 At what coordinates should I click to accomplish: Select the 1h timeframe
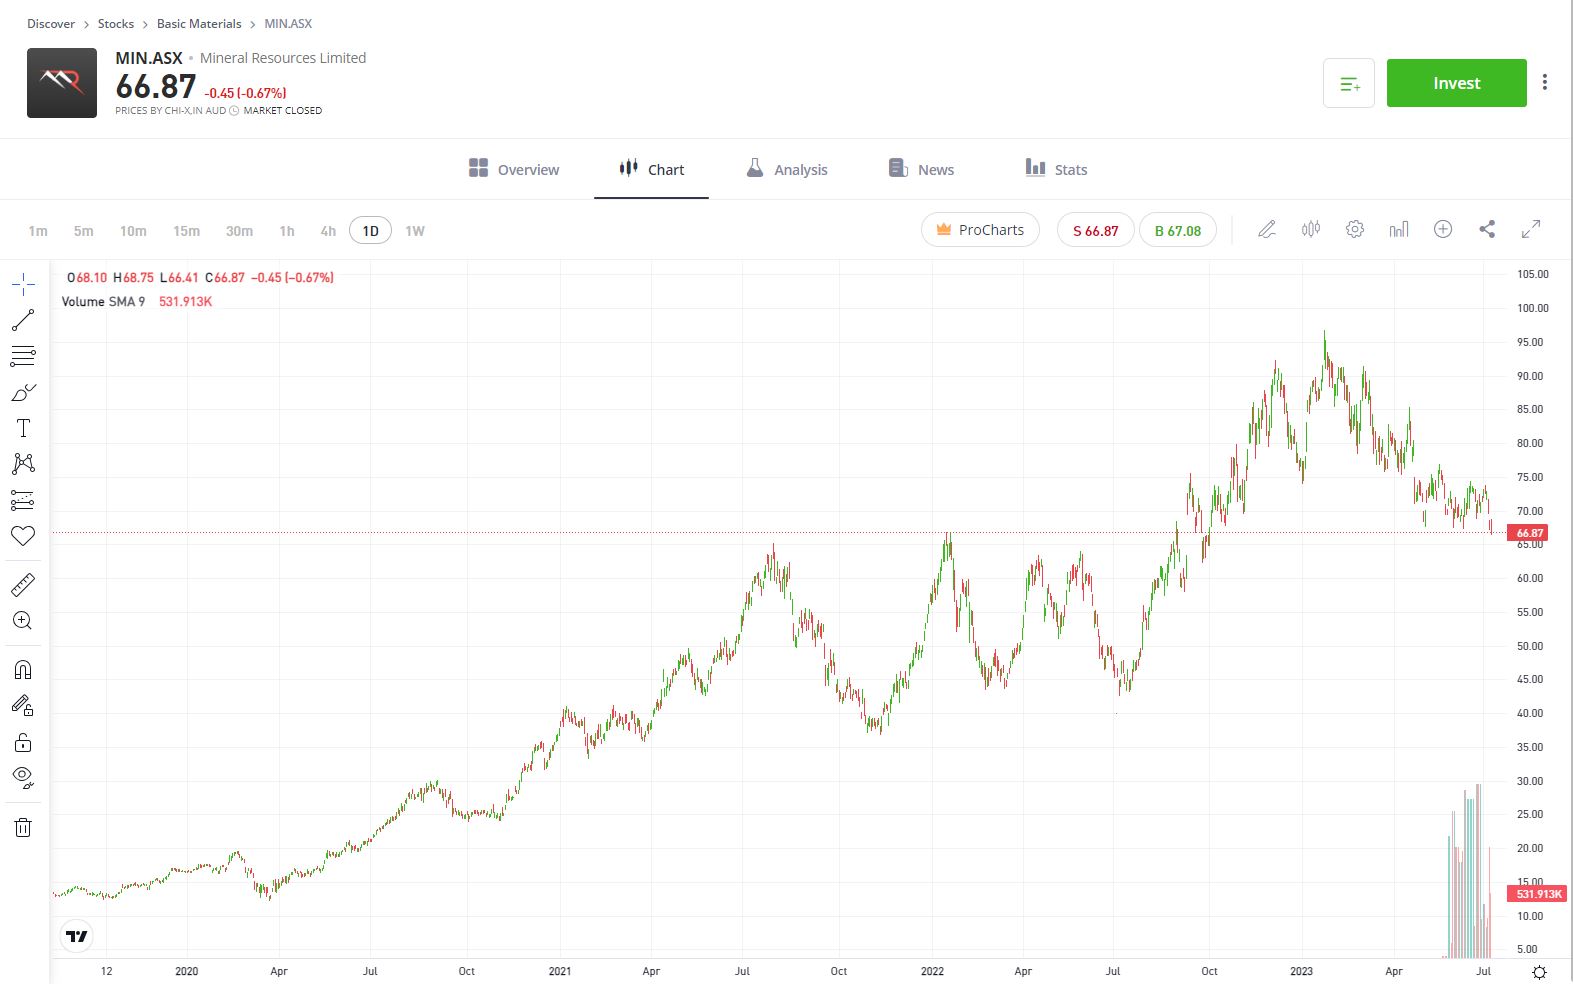tap(287, 231)
